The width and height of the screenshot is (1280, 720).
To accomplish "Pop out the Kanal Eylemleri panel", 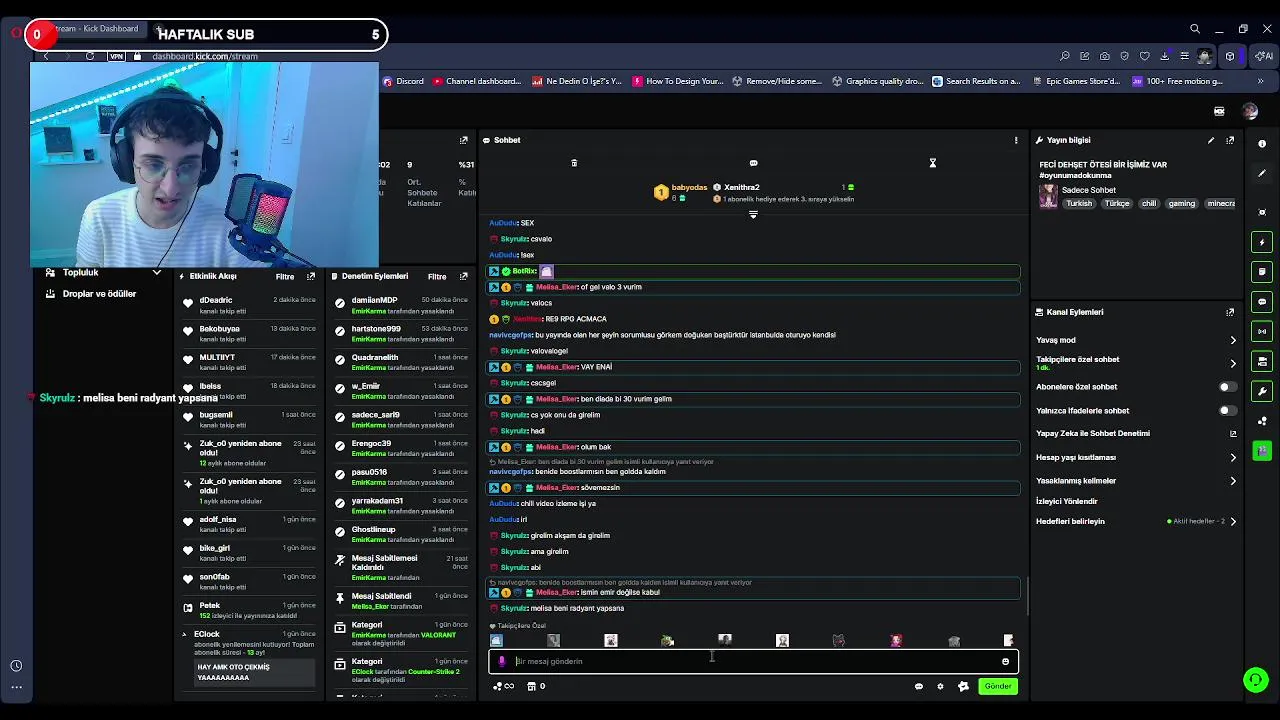I will tap(1230, 312).
